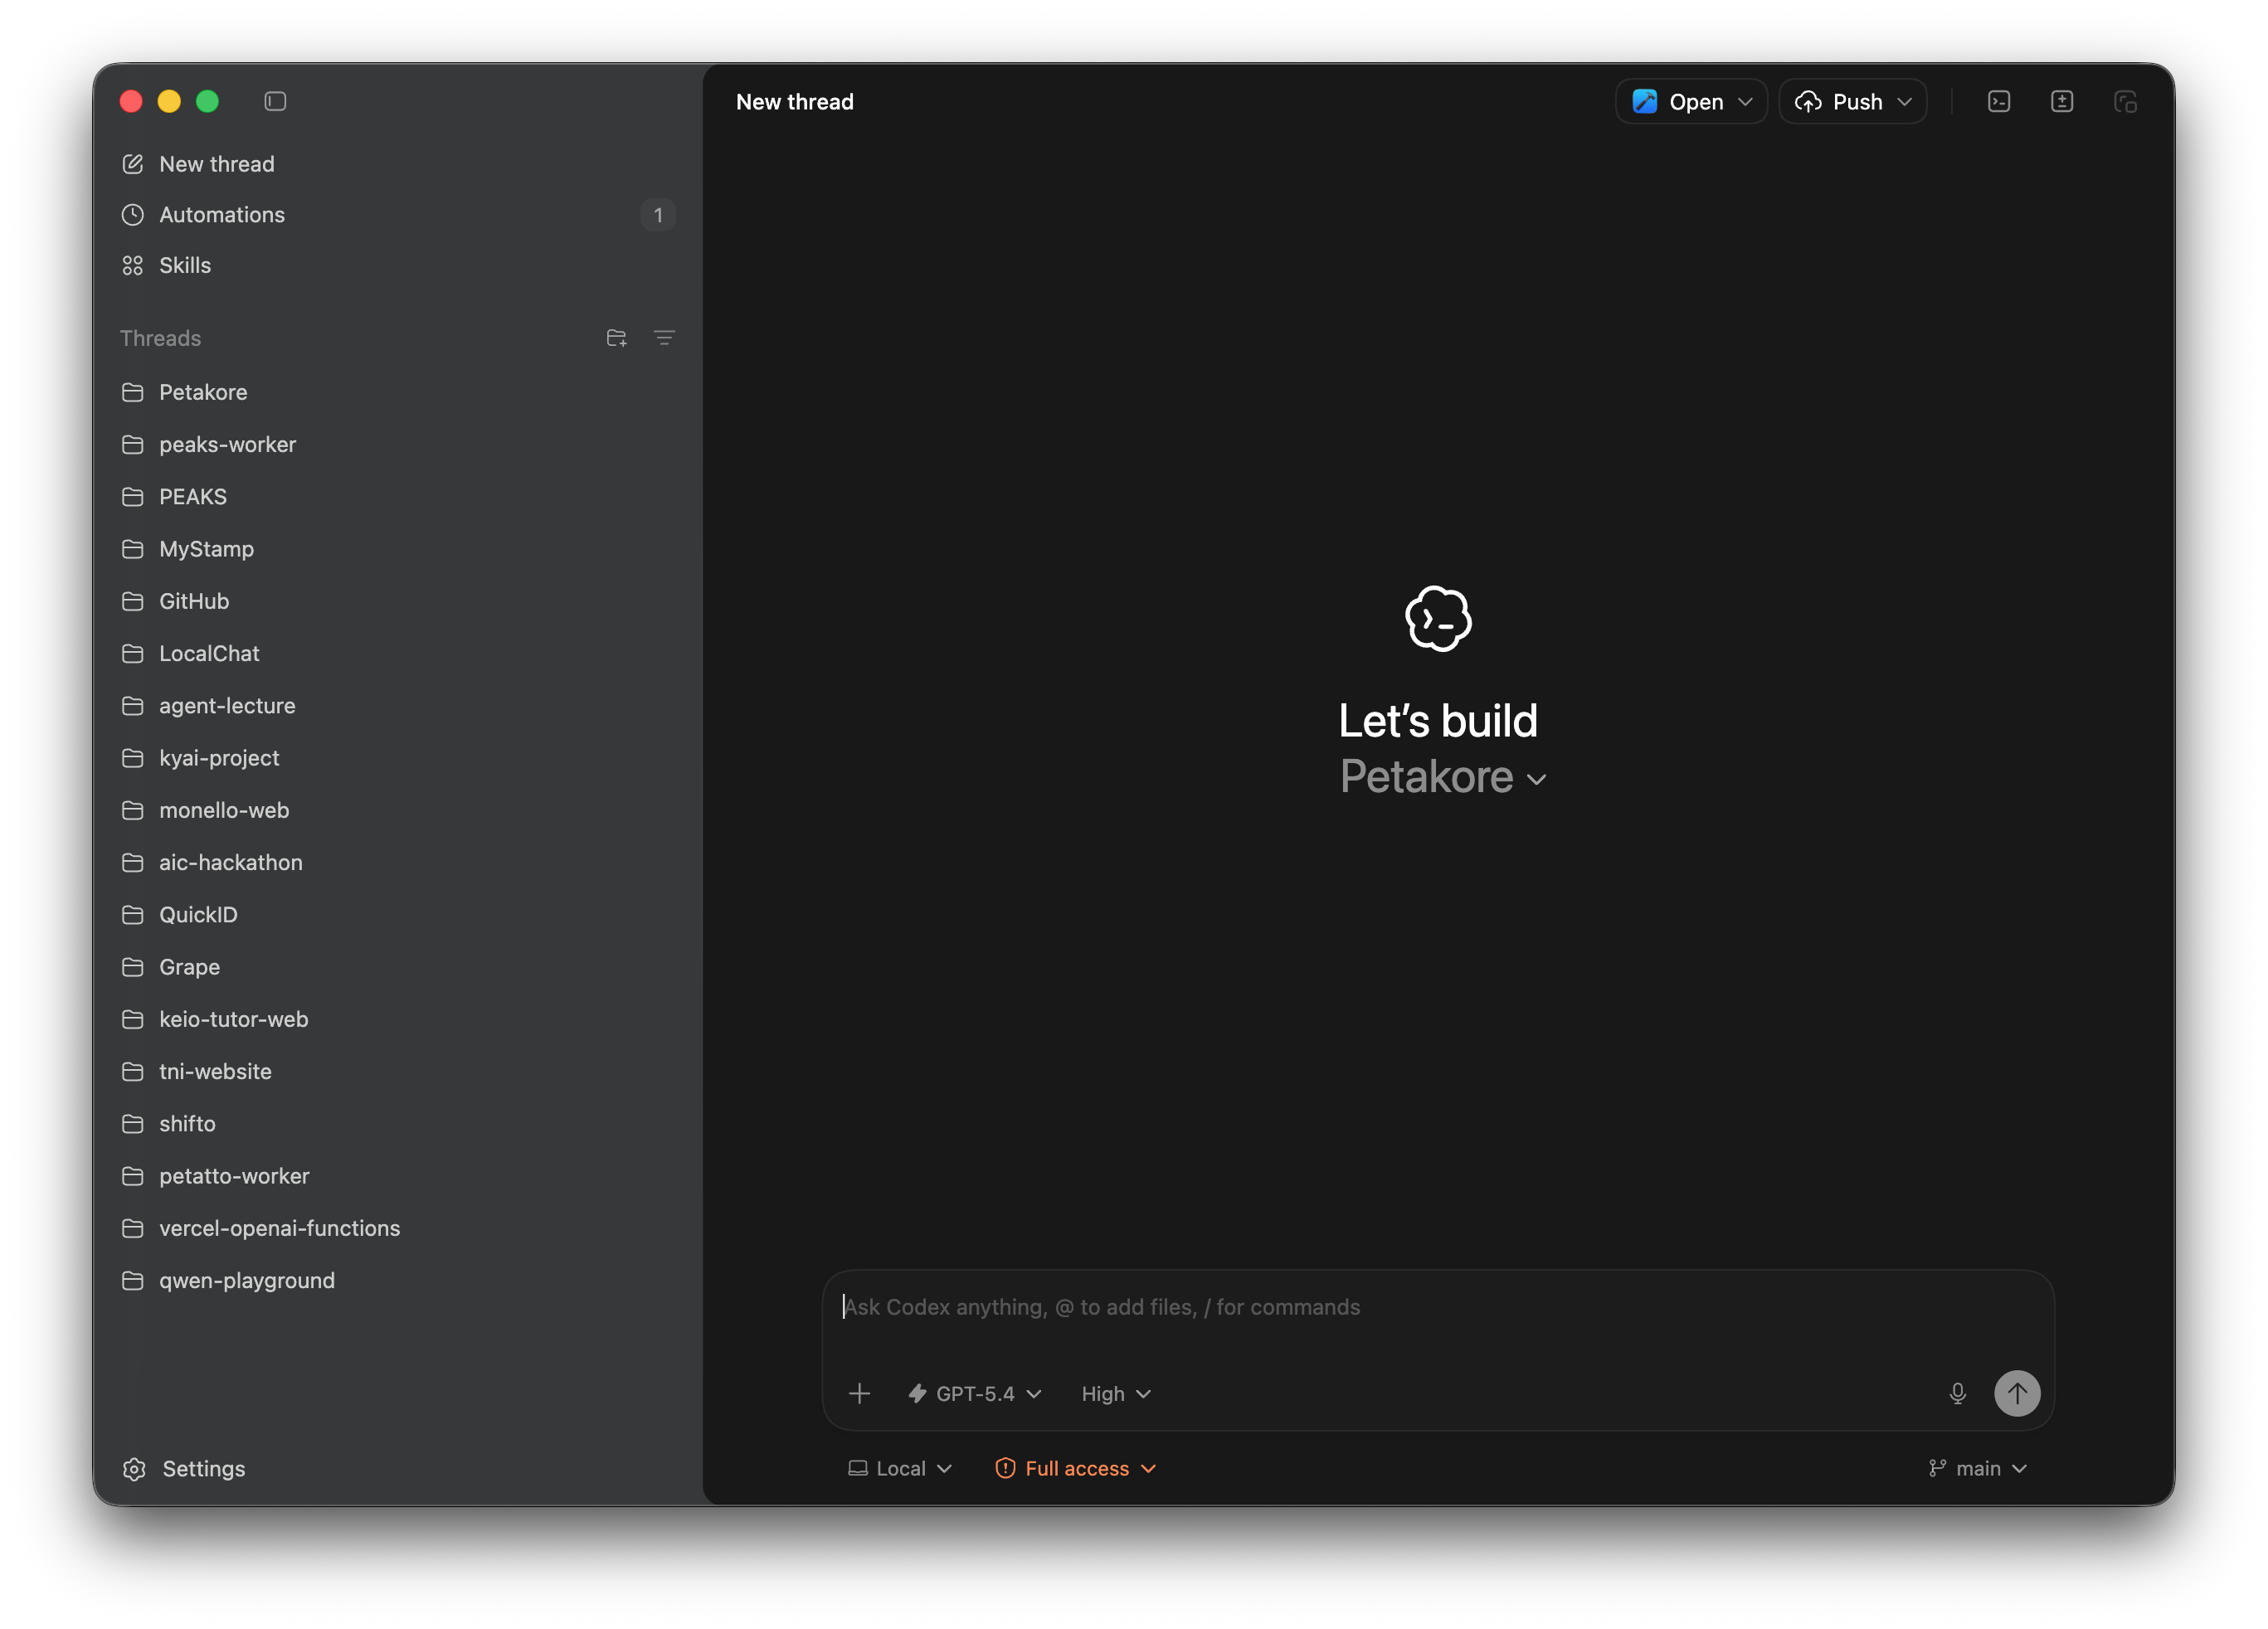Image resolution: width=2268 pixels, height=1629 pixels.
Task: Click the pop-out window icon
Action: tap(2126, 101)
